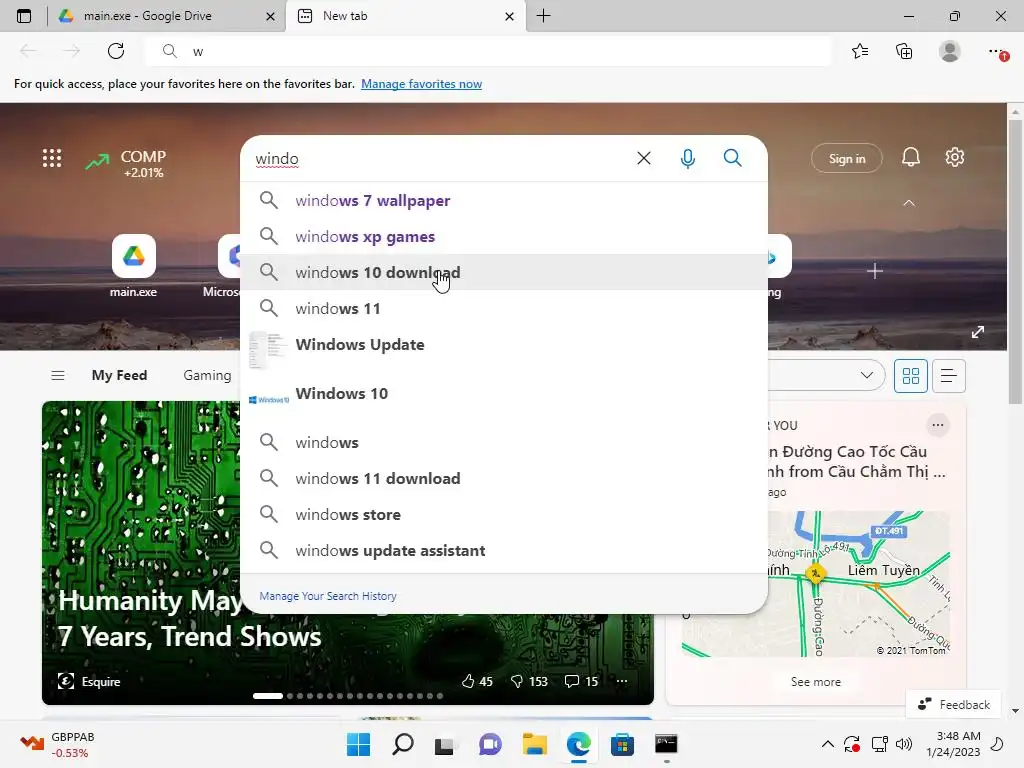The height and width of the screenshot is (768, 1024).
Task: Open Microsoft Store from taskbar
Action: [622, 744]
